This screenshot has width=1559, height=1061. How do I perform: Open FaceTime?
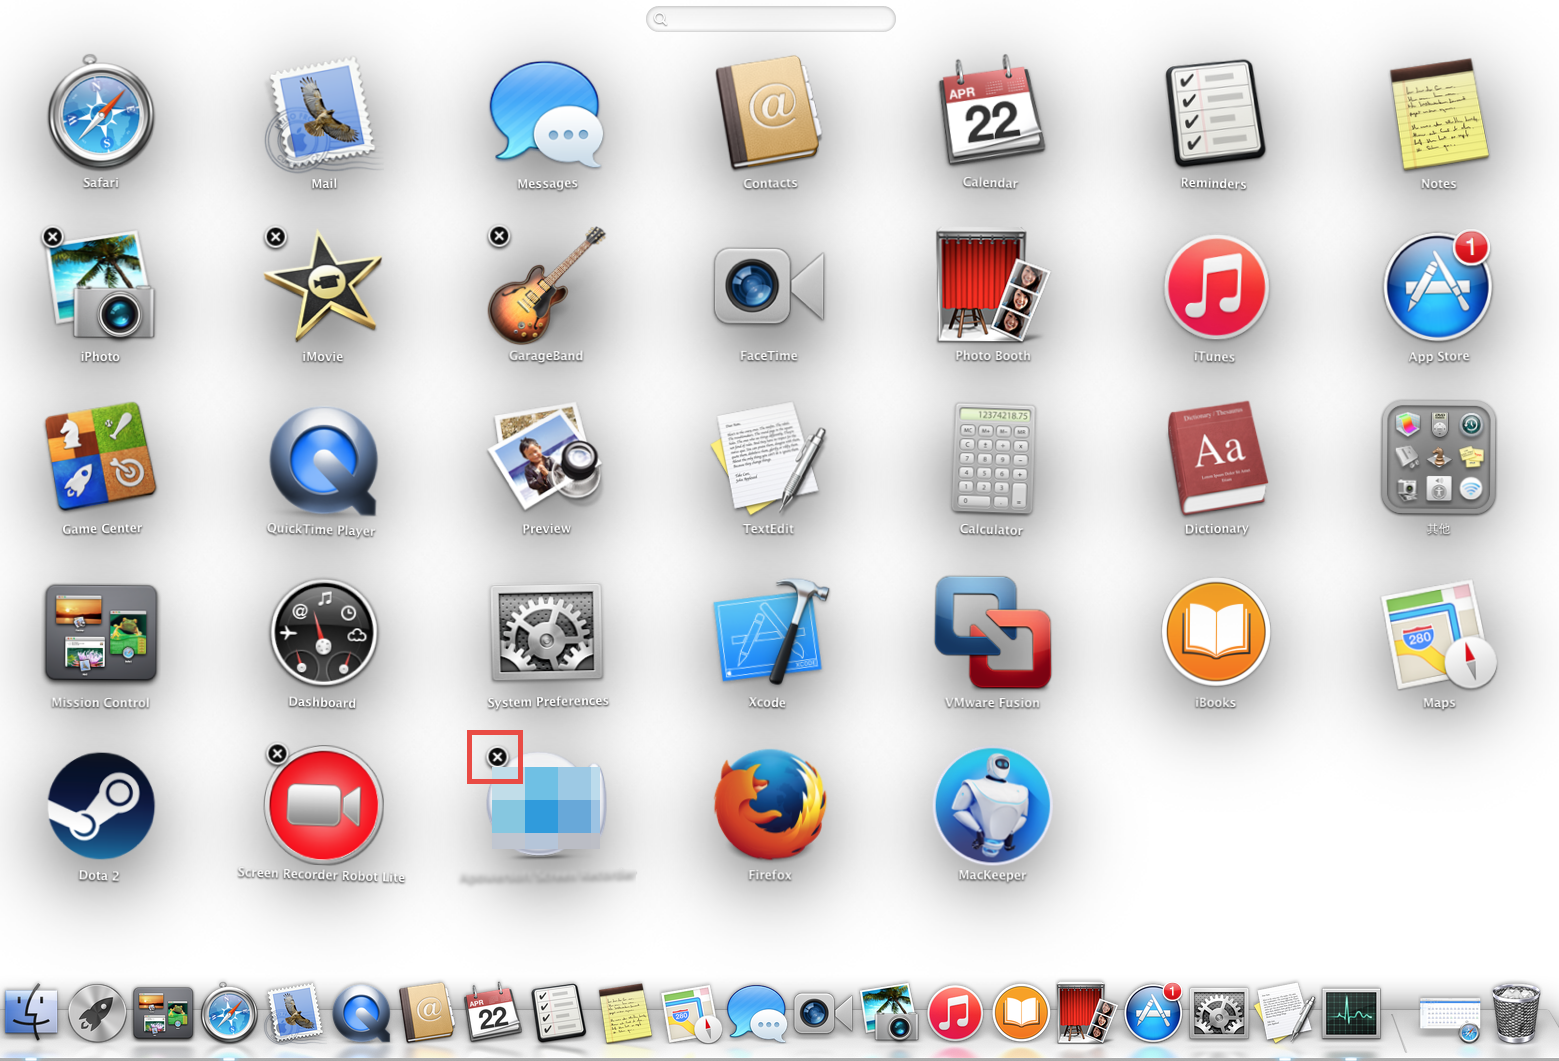768,289
